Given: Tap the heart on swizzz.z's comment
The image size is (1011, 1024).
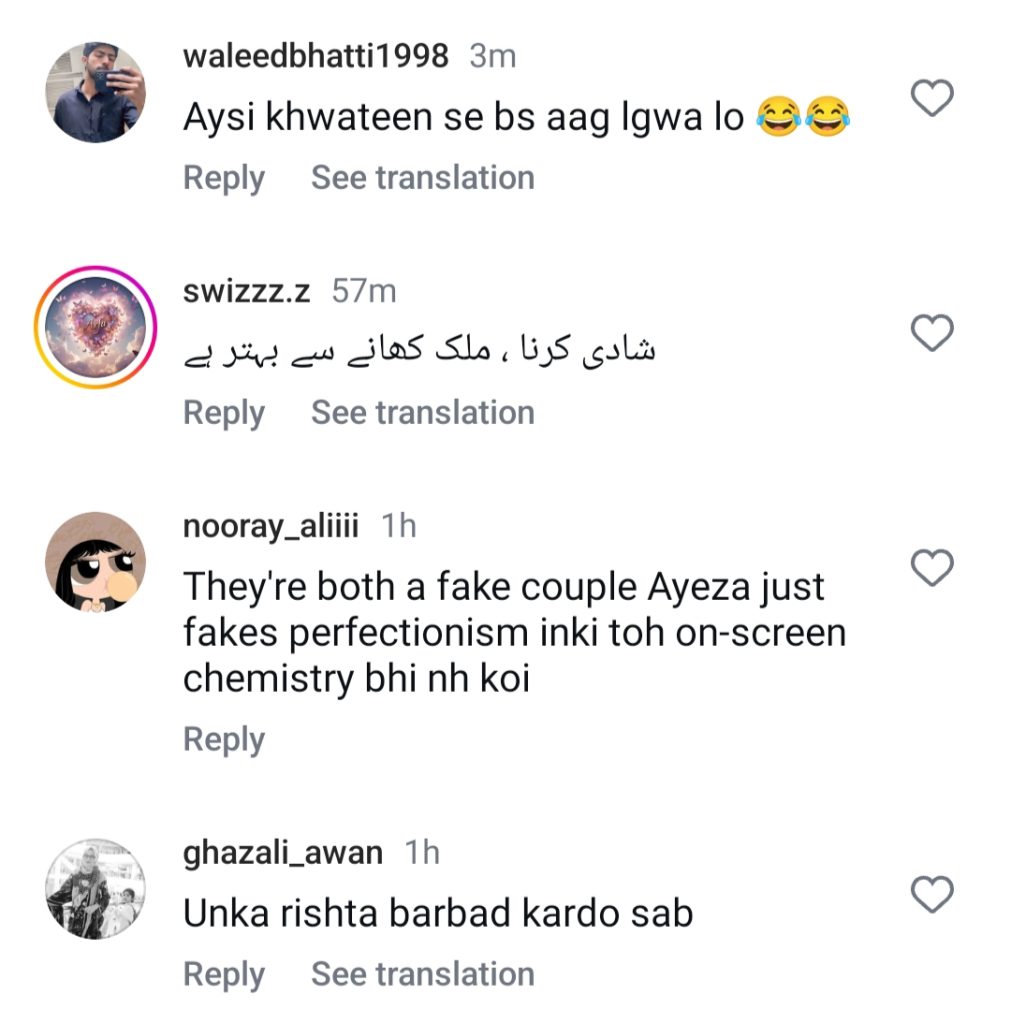Looking at the screenshot, I should tap(933, 333).
